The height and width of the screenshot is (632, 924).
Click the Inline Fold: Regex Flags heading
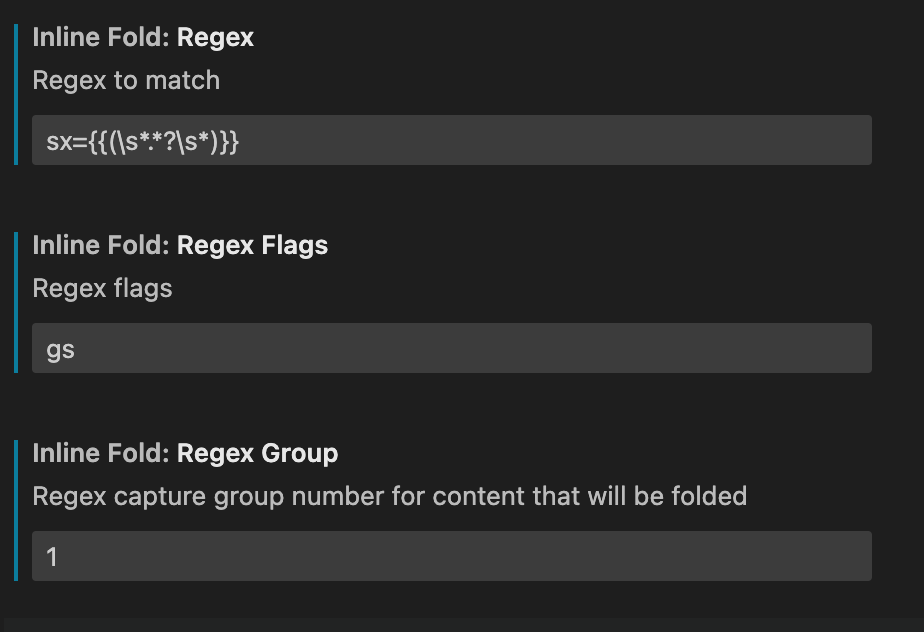(181, 245)
